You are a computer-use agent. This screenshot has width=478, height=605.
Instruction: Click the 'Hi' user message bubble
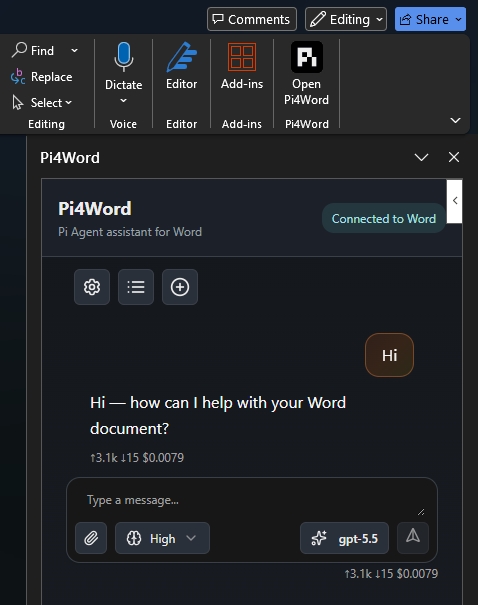pos(389,355)
